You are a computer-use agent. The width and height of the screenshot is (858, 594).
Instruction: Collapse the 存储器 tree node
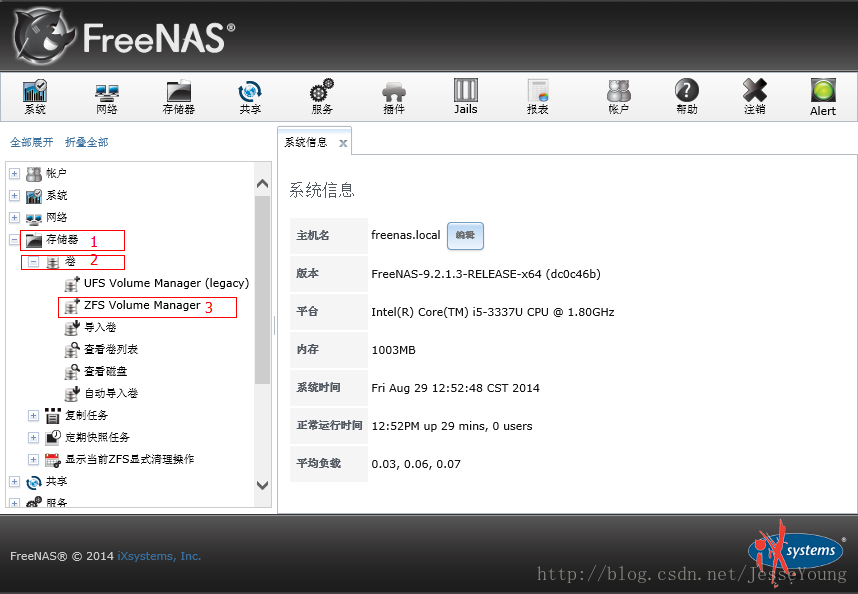coord(14,240)
